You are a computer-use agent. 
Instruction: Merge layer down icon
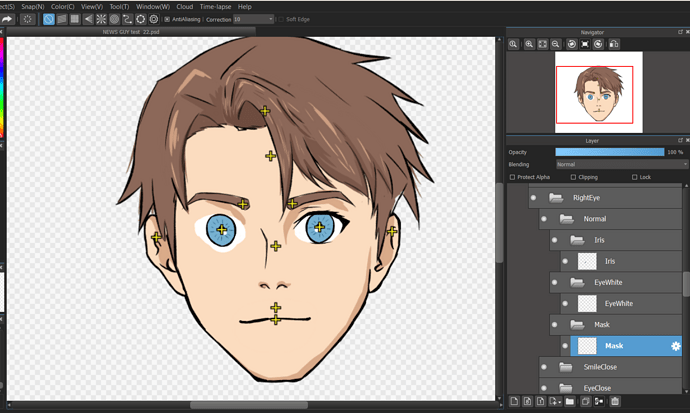tap(599, 401)
